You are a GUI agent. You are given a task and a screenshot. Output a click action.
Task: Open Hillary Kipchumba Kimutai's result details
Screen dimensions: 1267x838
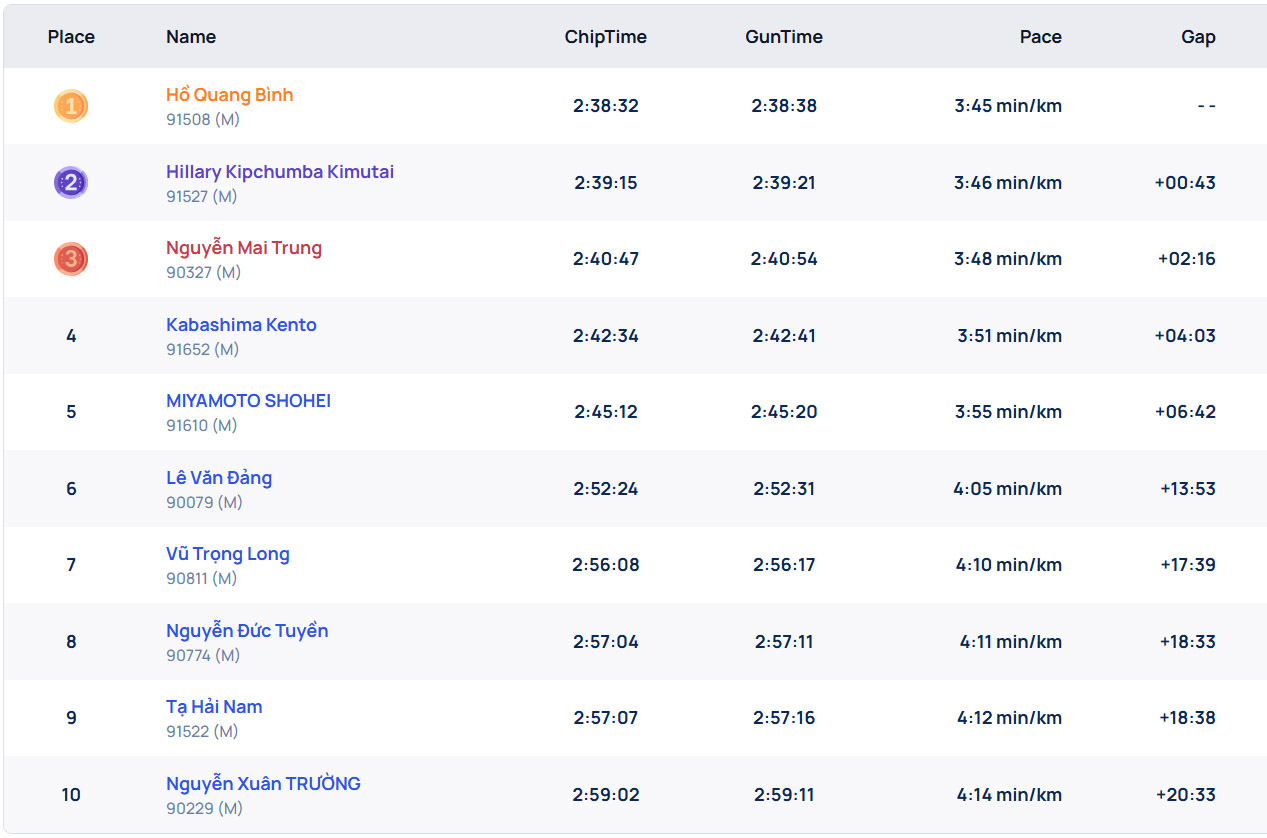coord(280,172)
